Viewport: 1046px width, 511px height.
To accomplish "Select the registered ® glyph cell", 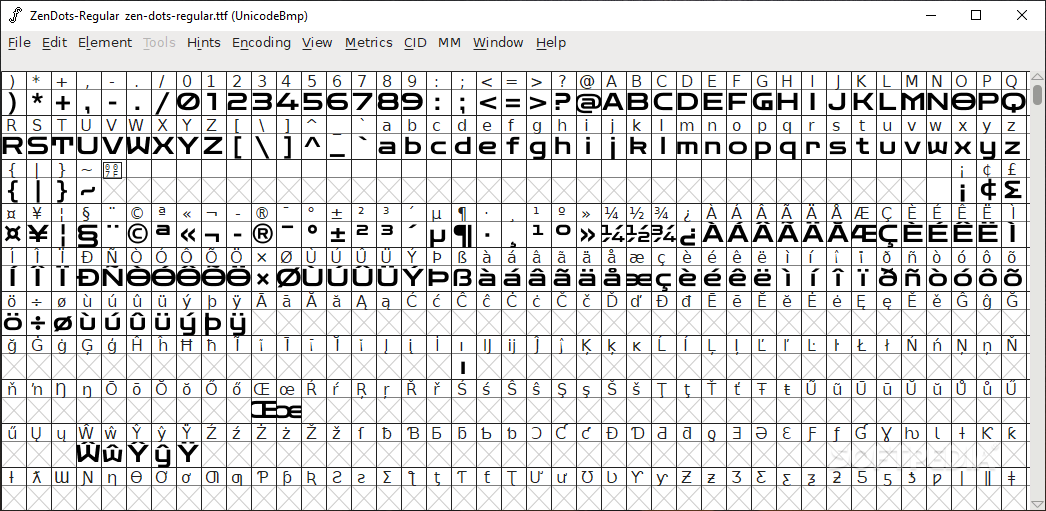I will pyautogui.click(x=262, y=234).
